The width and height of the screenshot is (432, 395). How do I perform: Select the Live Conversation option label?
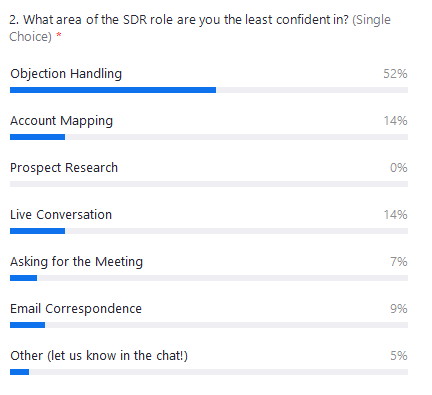point(61,215)
